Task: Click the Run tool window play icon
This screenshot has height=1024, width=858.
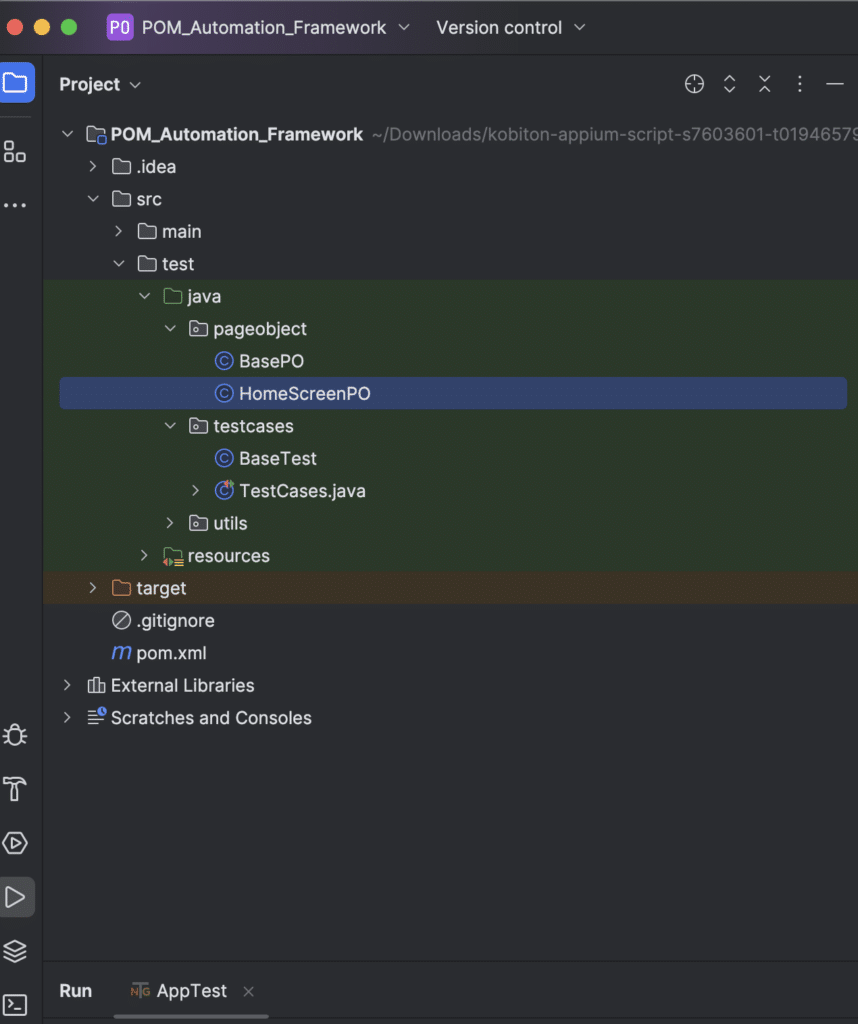Action: click(15, 897)
